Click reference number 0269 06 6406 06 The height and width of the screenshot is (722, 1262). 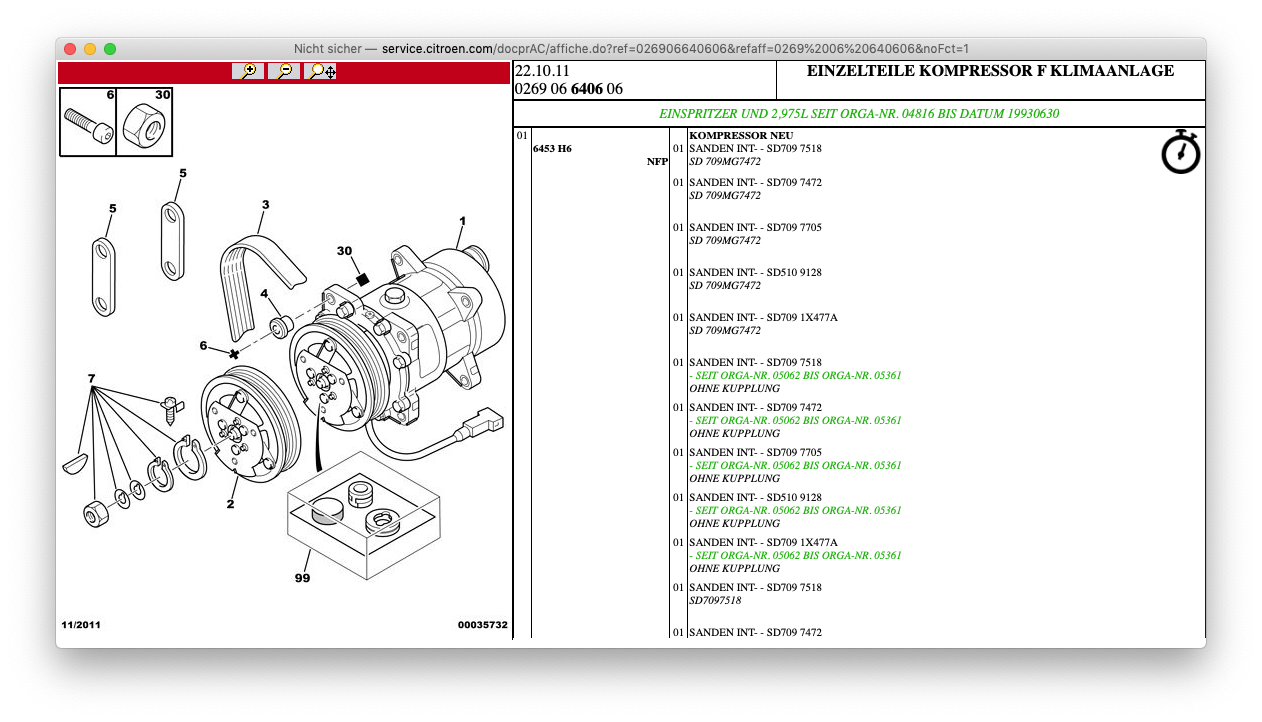569,88
